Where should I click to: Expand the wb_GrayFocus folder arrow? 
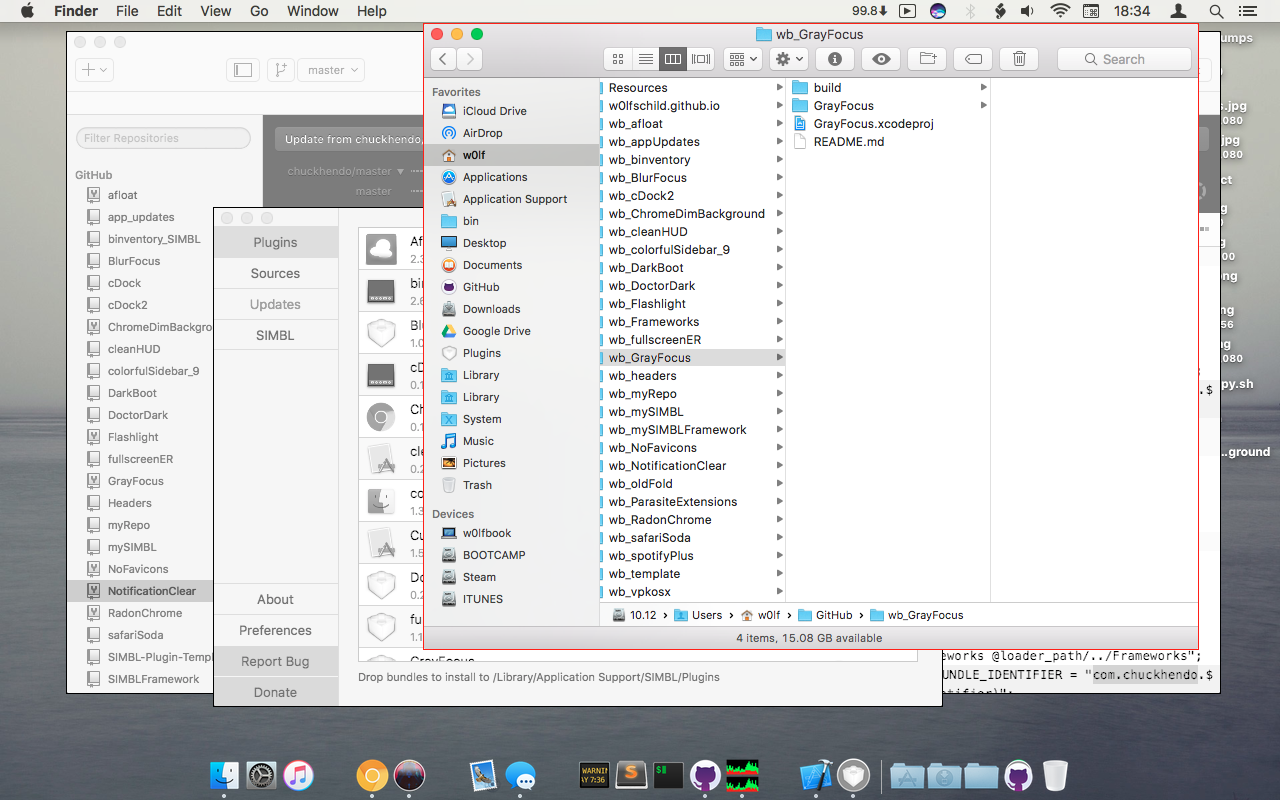[x=779, y=358]
